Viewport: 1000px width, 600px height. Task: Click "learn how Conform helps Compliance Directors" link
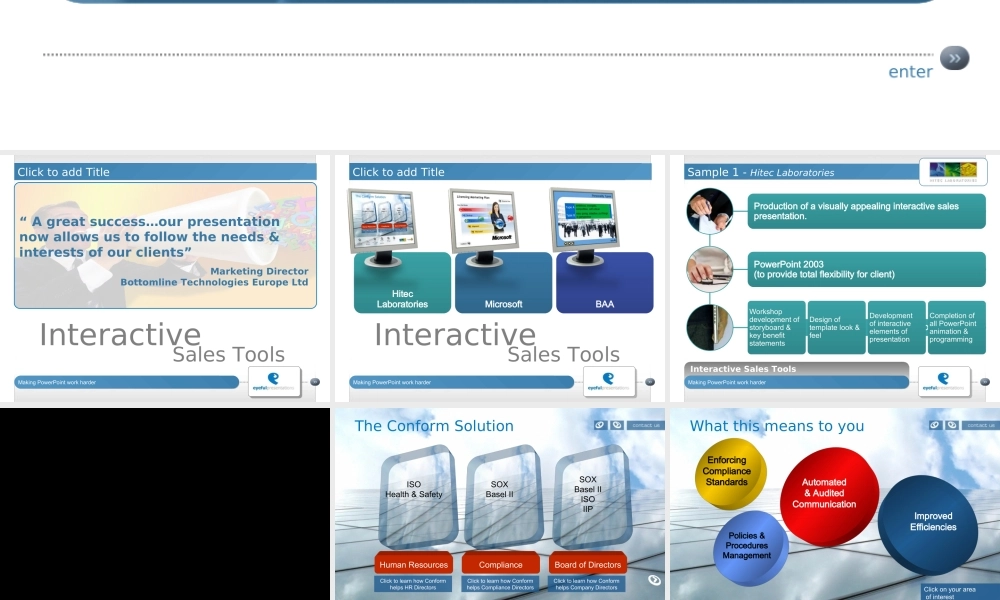tap(500, 584)
